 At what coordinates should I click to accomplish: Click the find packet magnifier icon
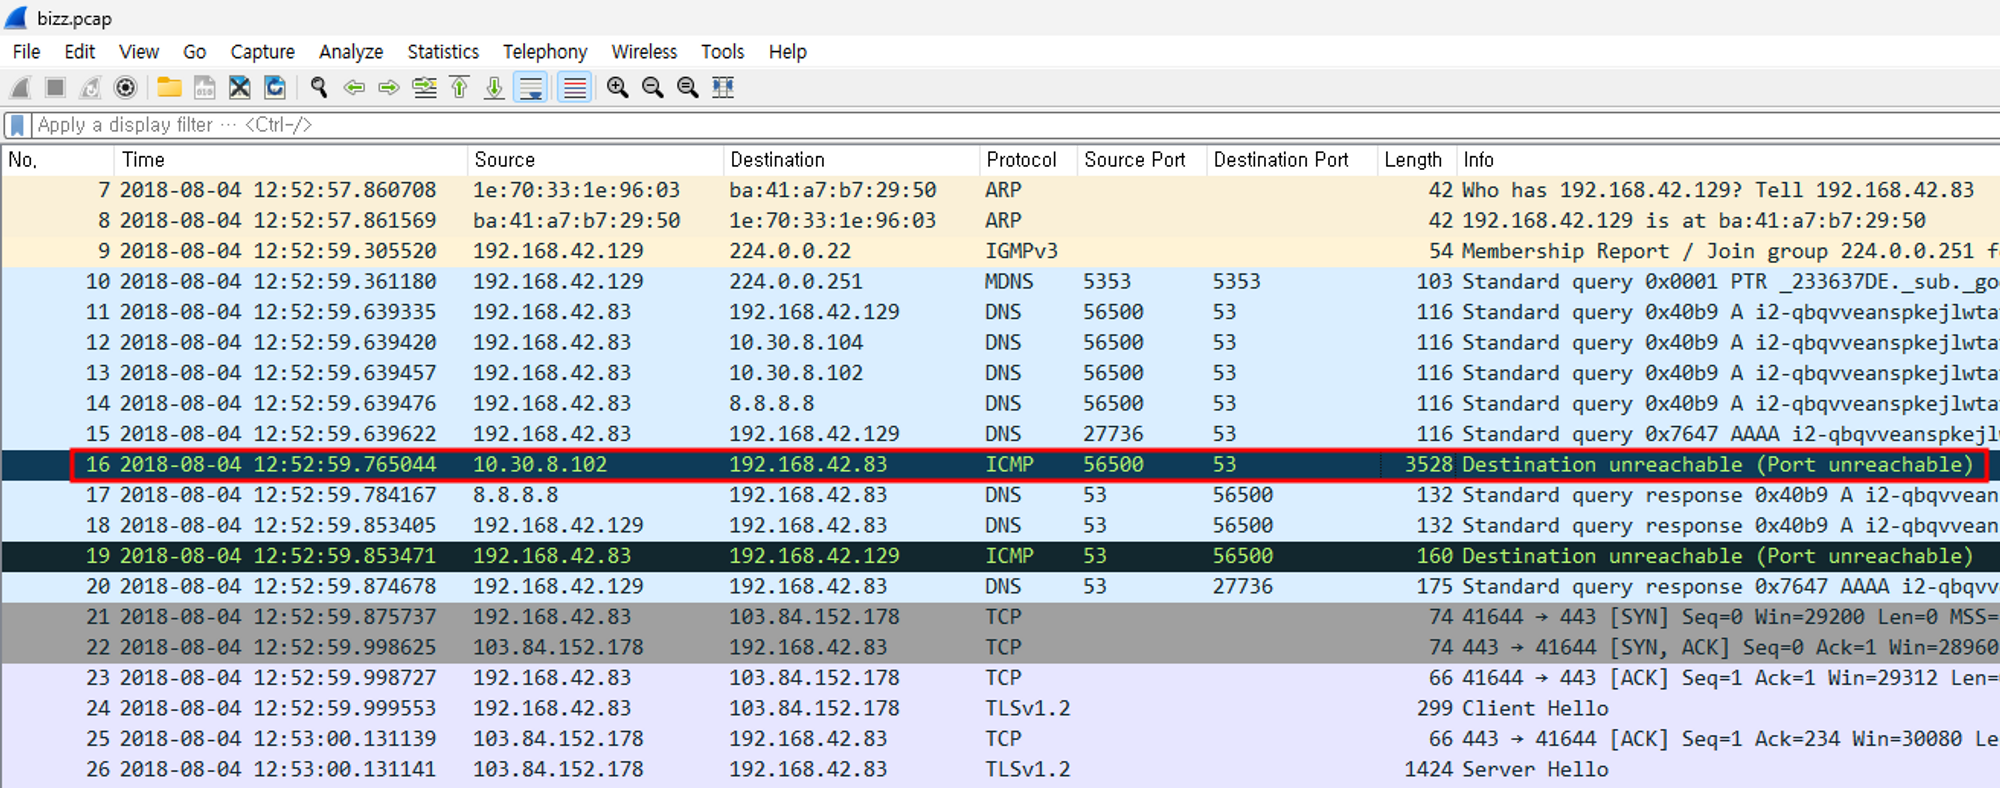(319, 88)
